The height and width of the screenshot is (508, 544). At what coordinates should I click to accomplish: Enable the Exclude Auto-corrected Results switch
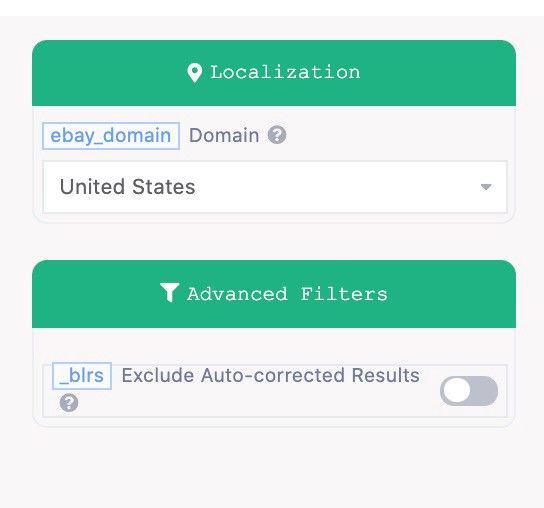469,391
